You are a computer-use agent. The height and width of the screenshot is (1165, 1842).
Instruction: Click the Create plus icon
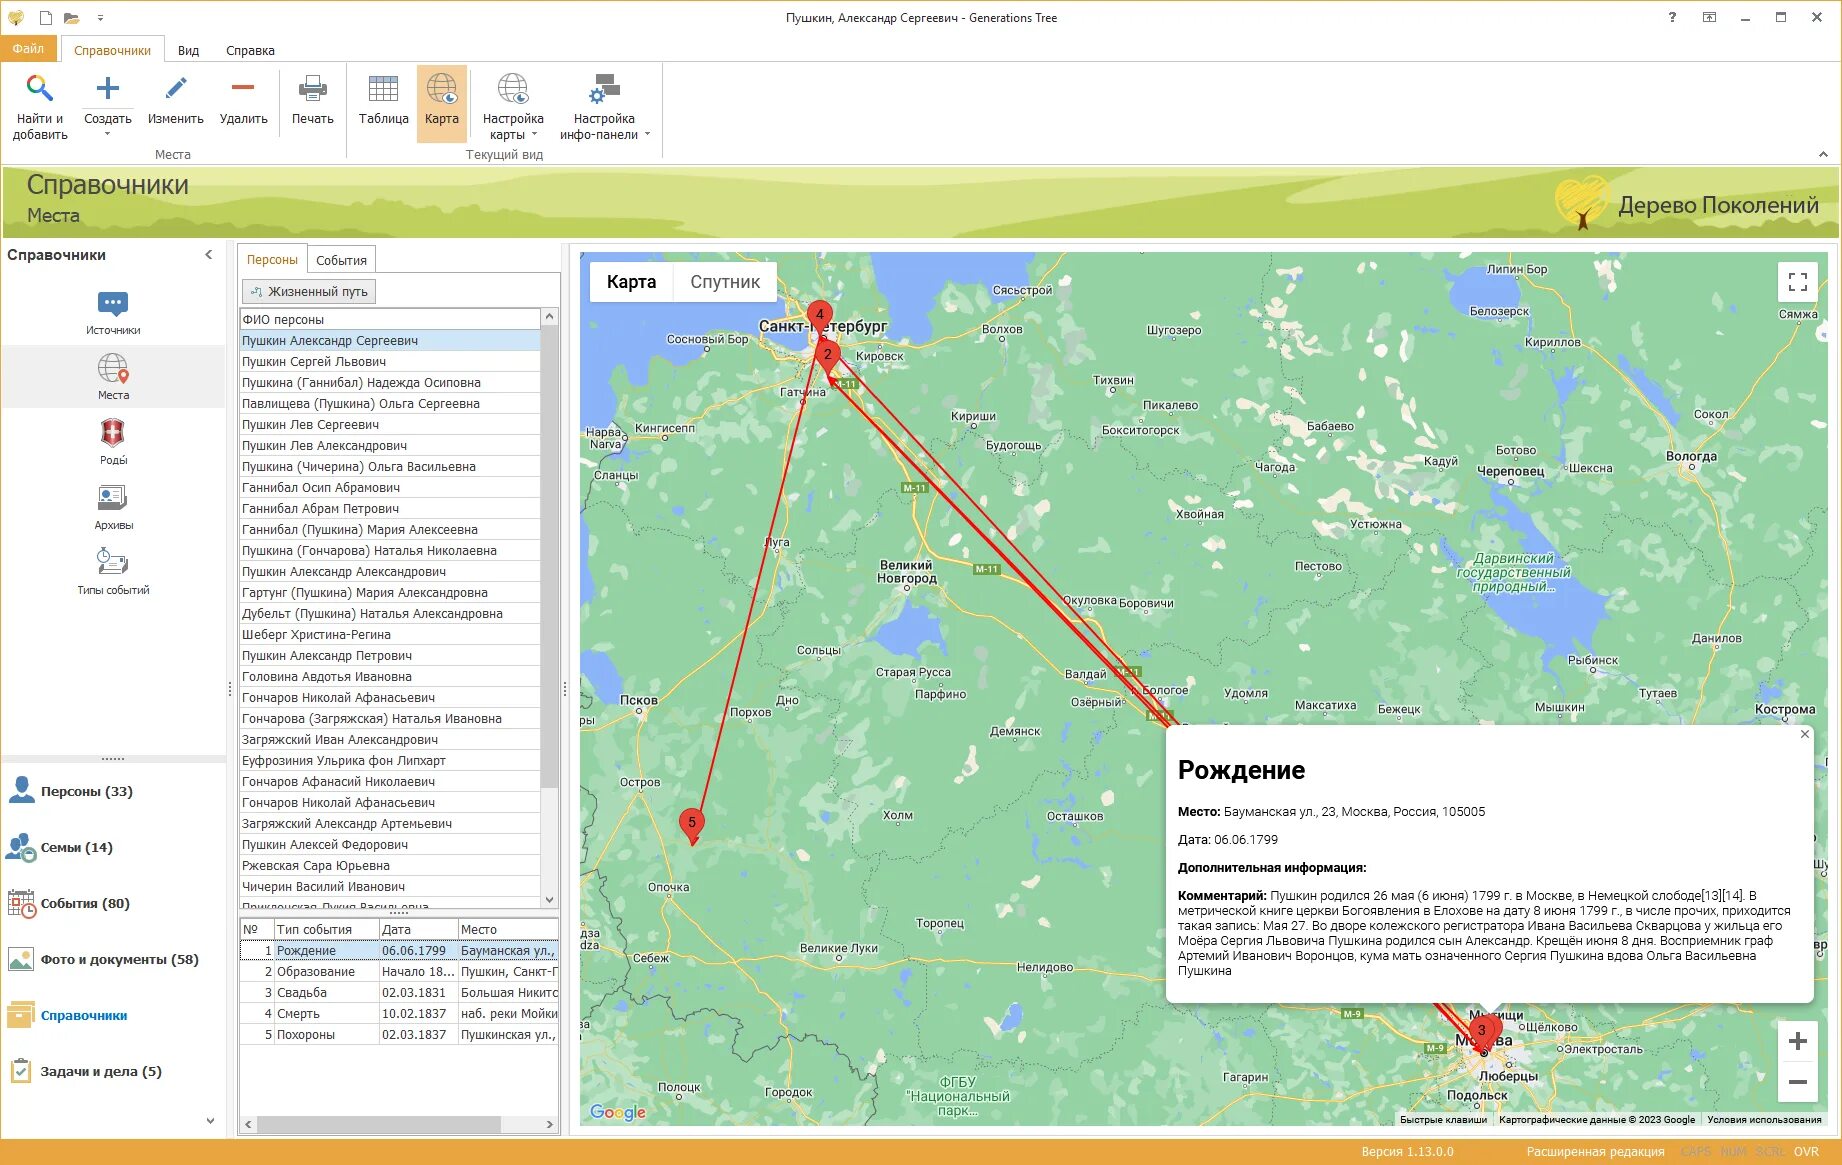107,89
